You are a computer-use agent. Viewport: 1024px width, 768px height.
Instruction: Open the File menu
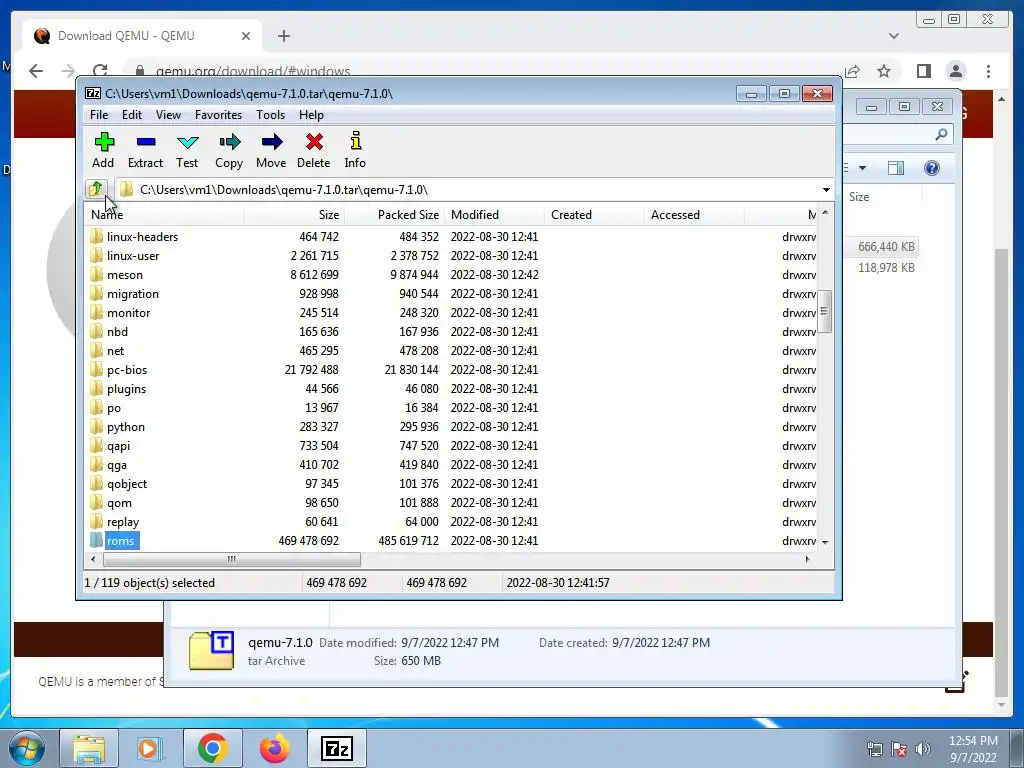coord(99,115)
